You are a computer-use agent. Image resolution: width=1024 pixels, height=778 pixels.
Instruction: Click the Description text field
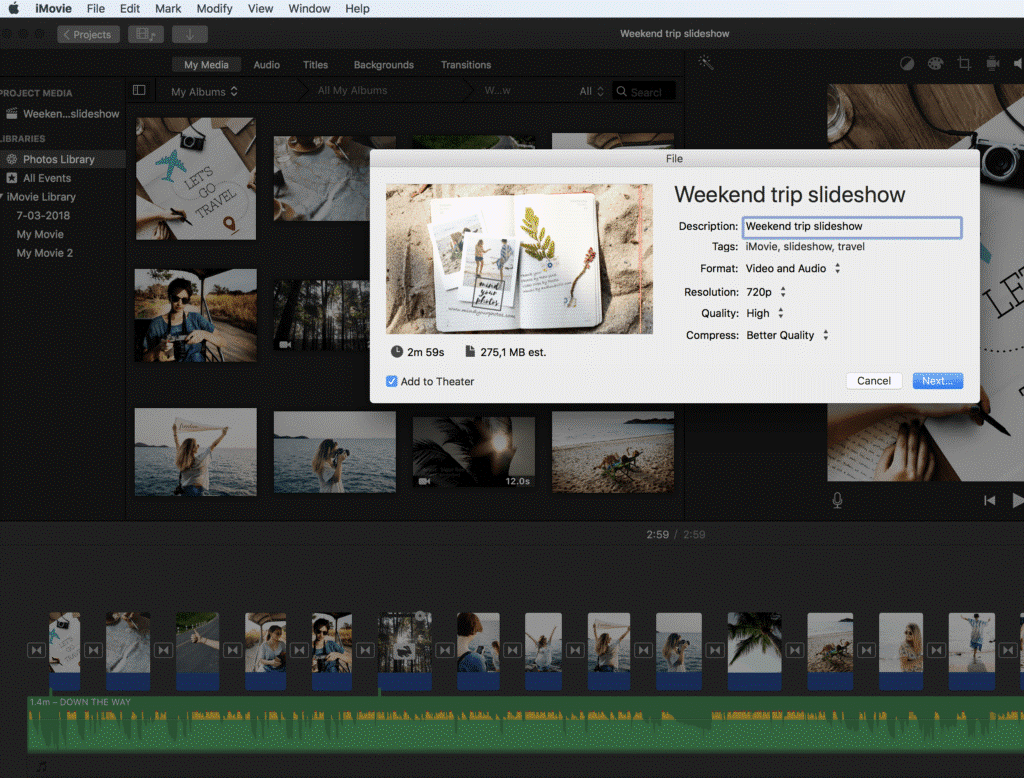pyautogui.click(x=851, y=227)
